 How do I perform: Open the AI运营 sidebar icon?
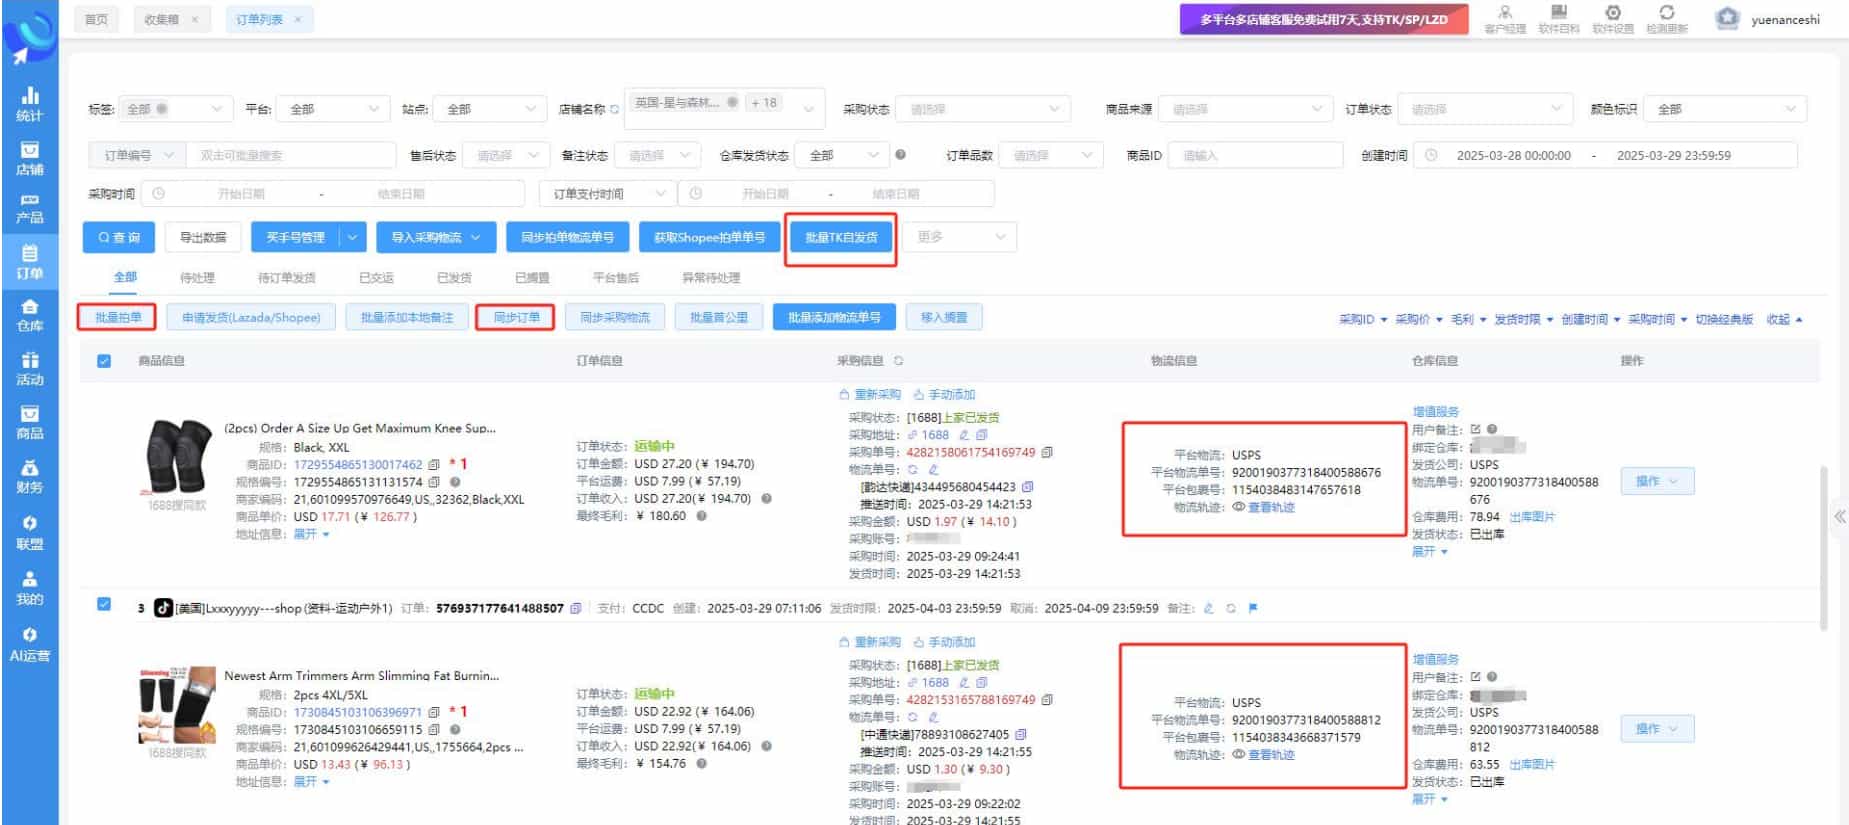click(x=30, y=645)
